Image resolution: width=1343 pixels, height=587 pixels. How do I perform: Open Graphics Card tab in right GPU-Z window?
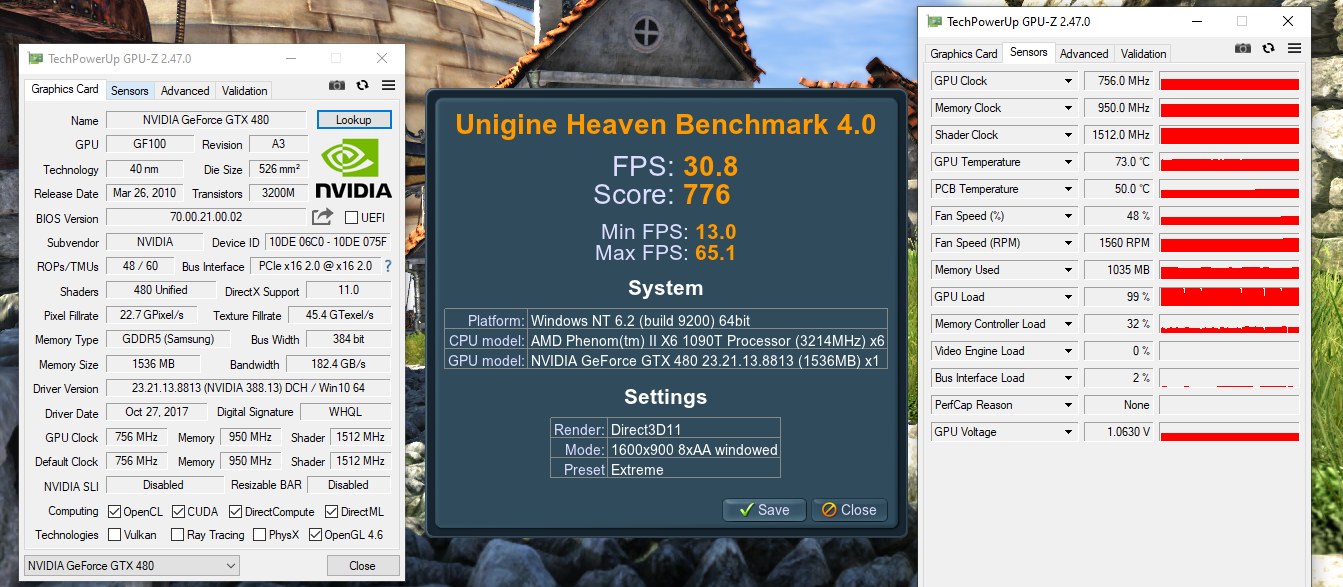964,54
